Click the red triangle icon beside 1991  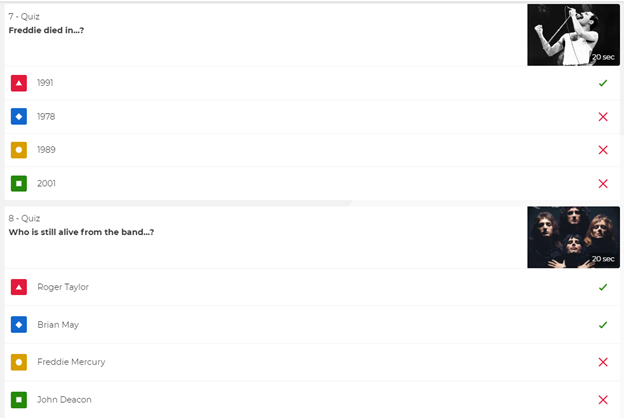click(19, 83)
